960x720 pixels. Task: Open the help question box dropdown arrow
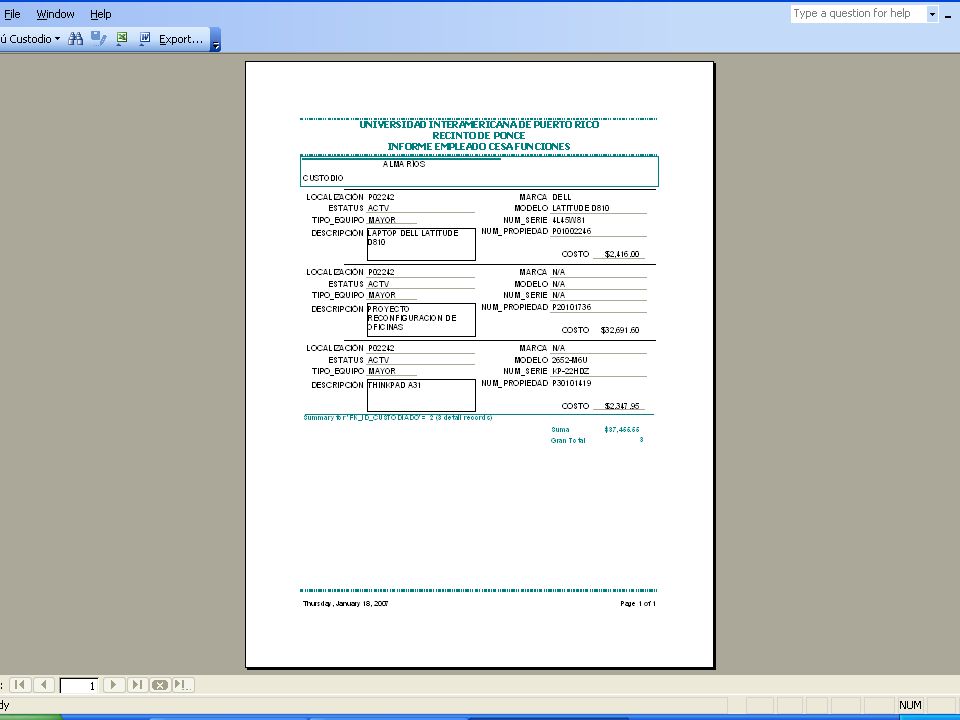click(932, 13)
